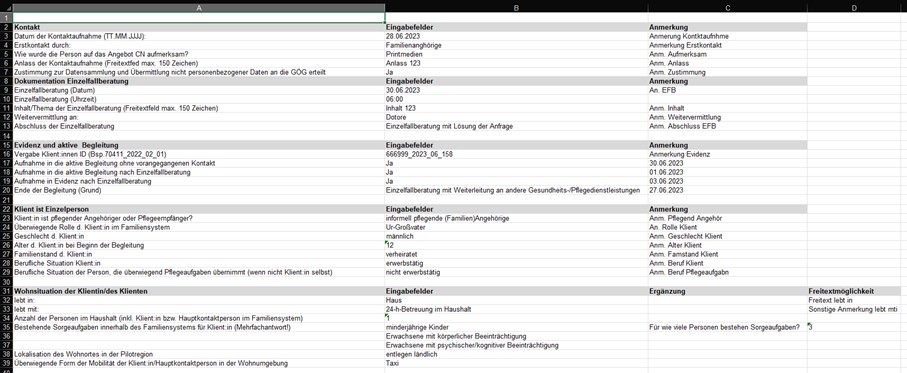This screenshot has width=907, height=373.
Task: Select 'Anm. Zustimmung' cell
Action: [x=727, y=72]
